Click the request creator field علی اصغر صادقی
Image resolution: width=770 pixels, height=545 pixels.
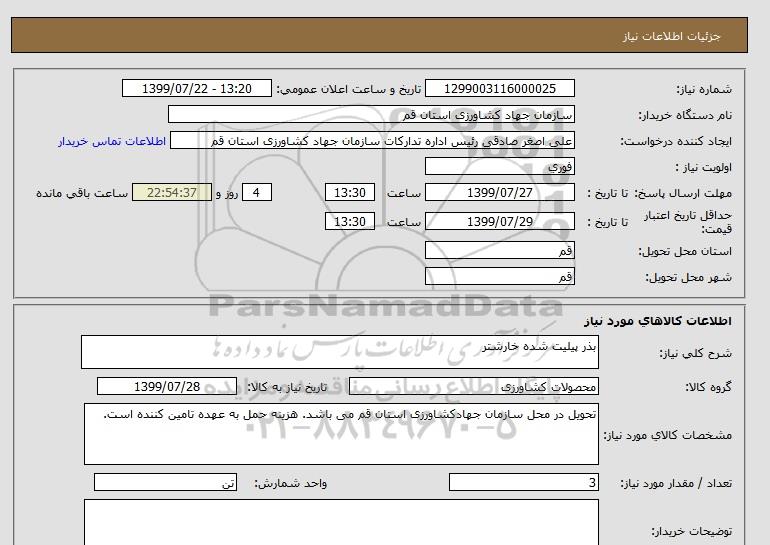(372, 141)
